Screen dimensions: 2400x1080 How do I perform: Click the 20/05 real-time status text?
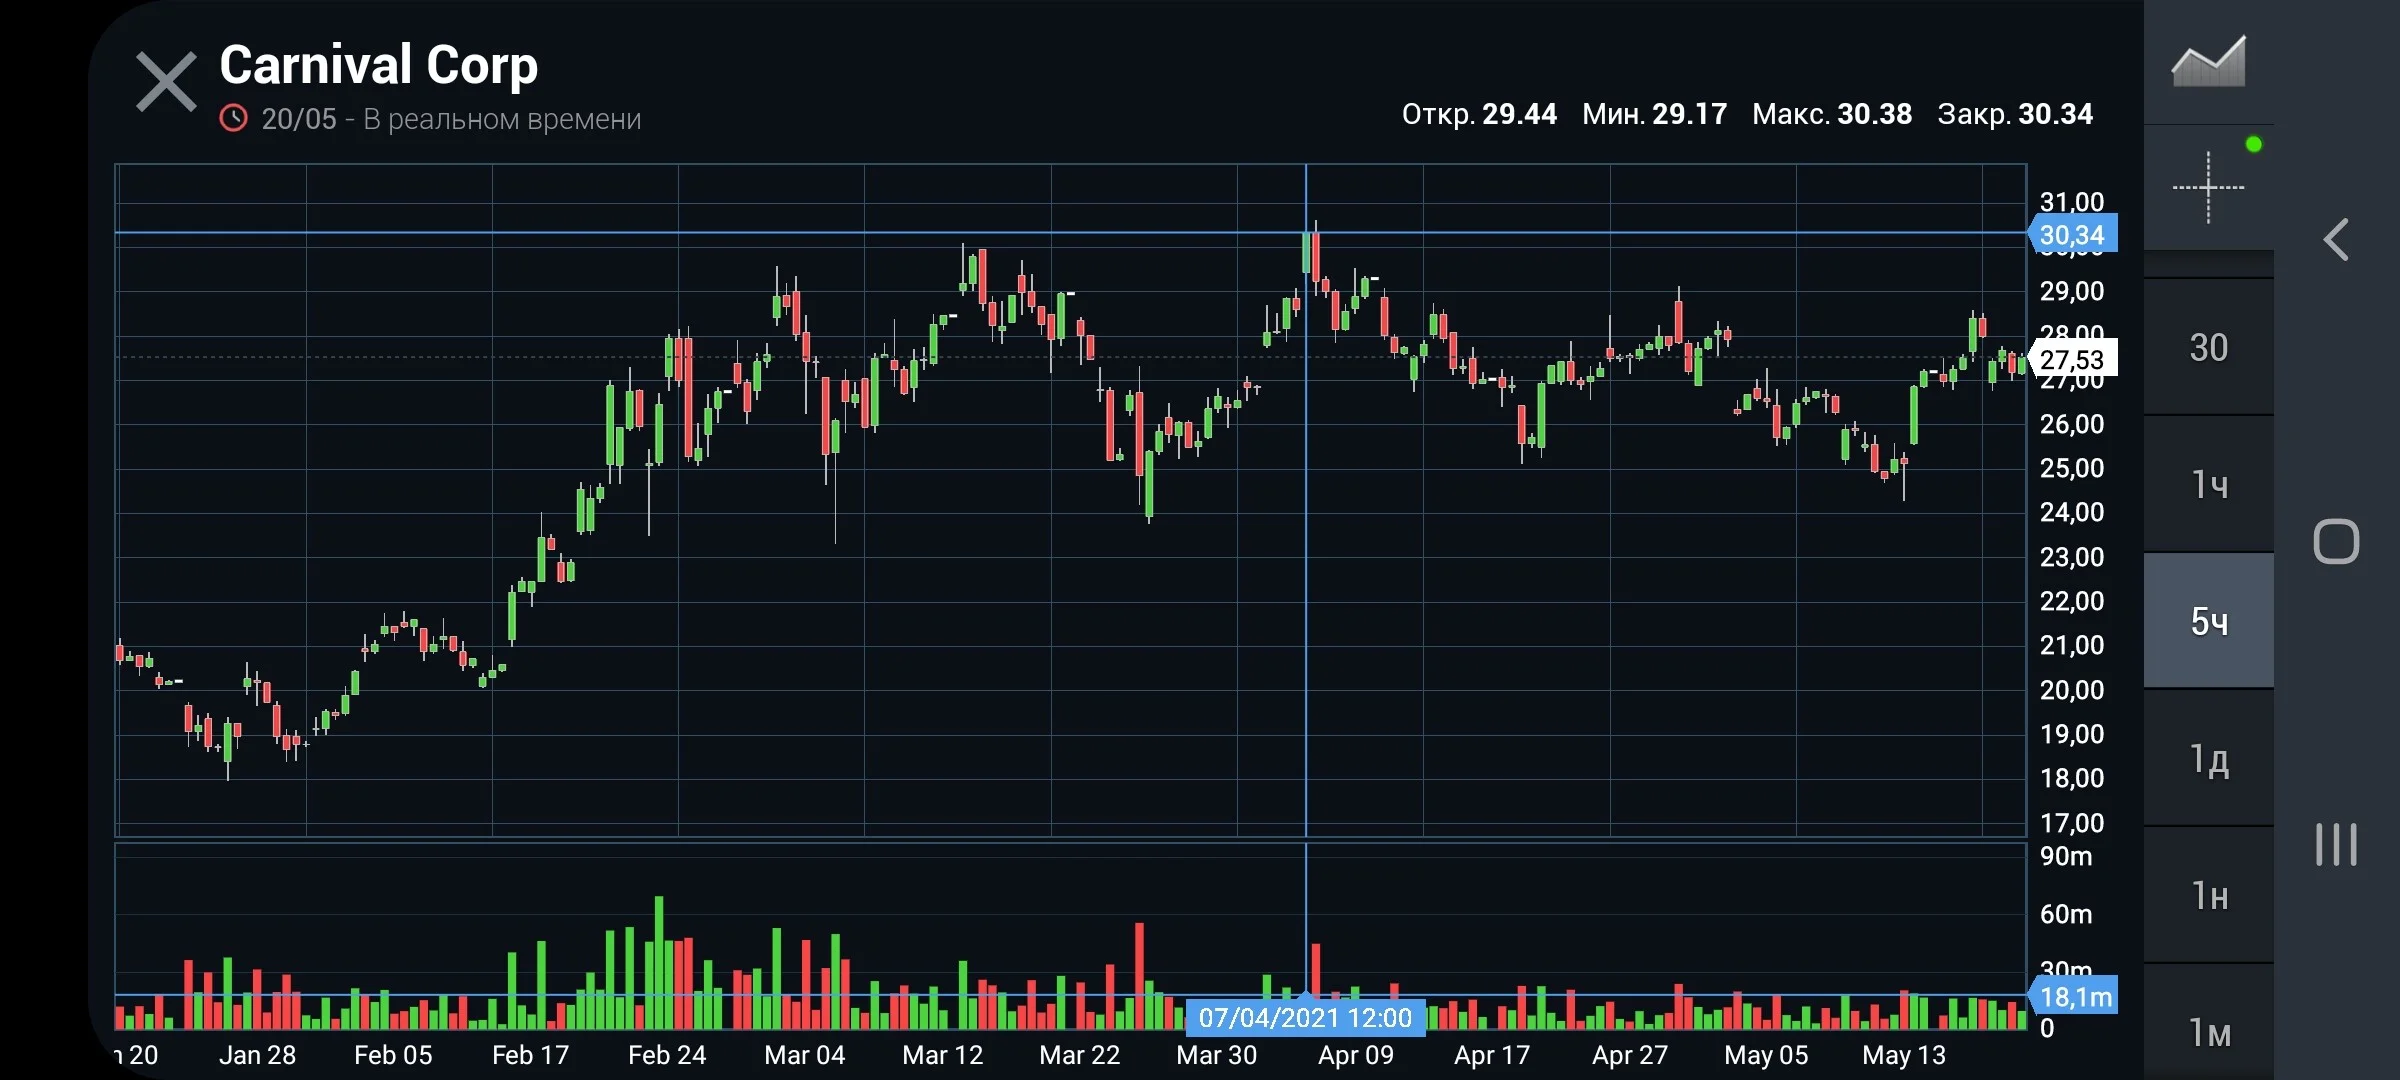pyautogui.click(x=451, y=119)
